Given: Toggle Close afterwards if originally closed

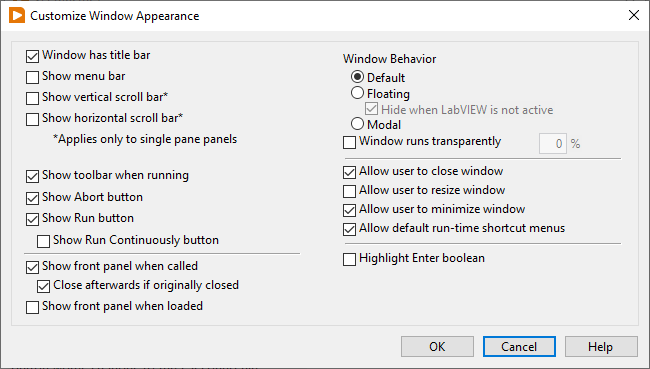Looking at the screenshot, I should click(x=44, y=286).
